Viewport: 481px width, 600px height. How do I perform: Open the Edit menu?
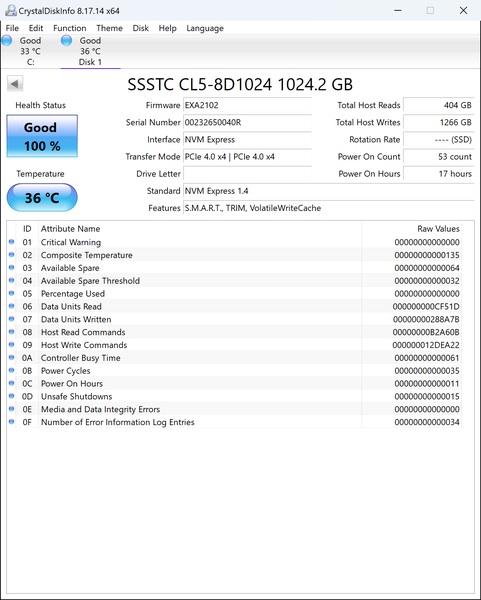[x=36, y=28]
